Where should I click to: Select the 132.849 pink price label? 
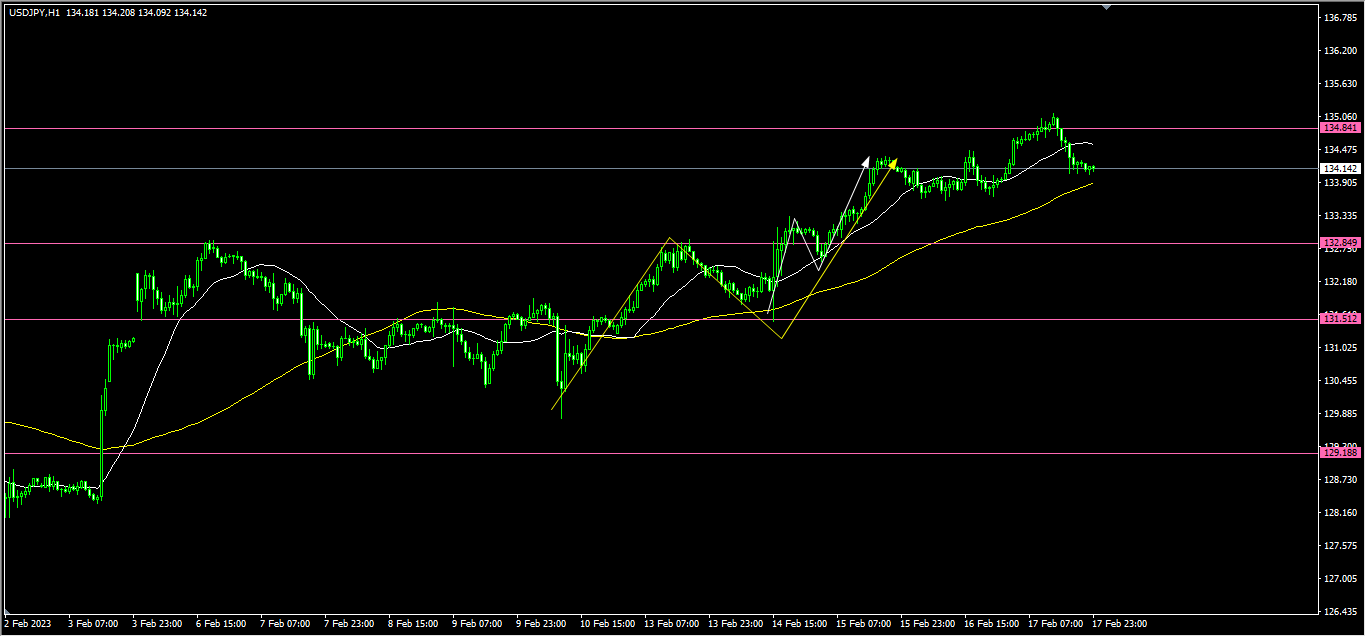click(x=1340, y=243)
